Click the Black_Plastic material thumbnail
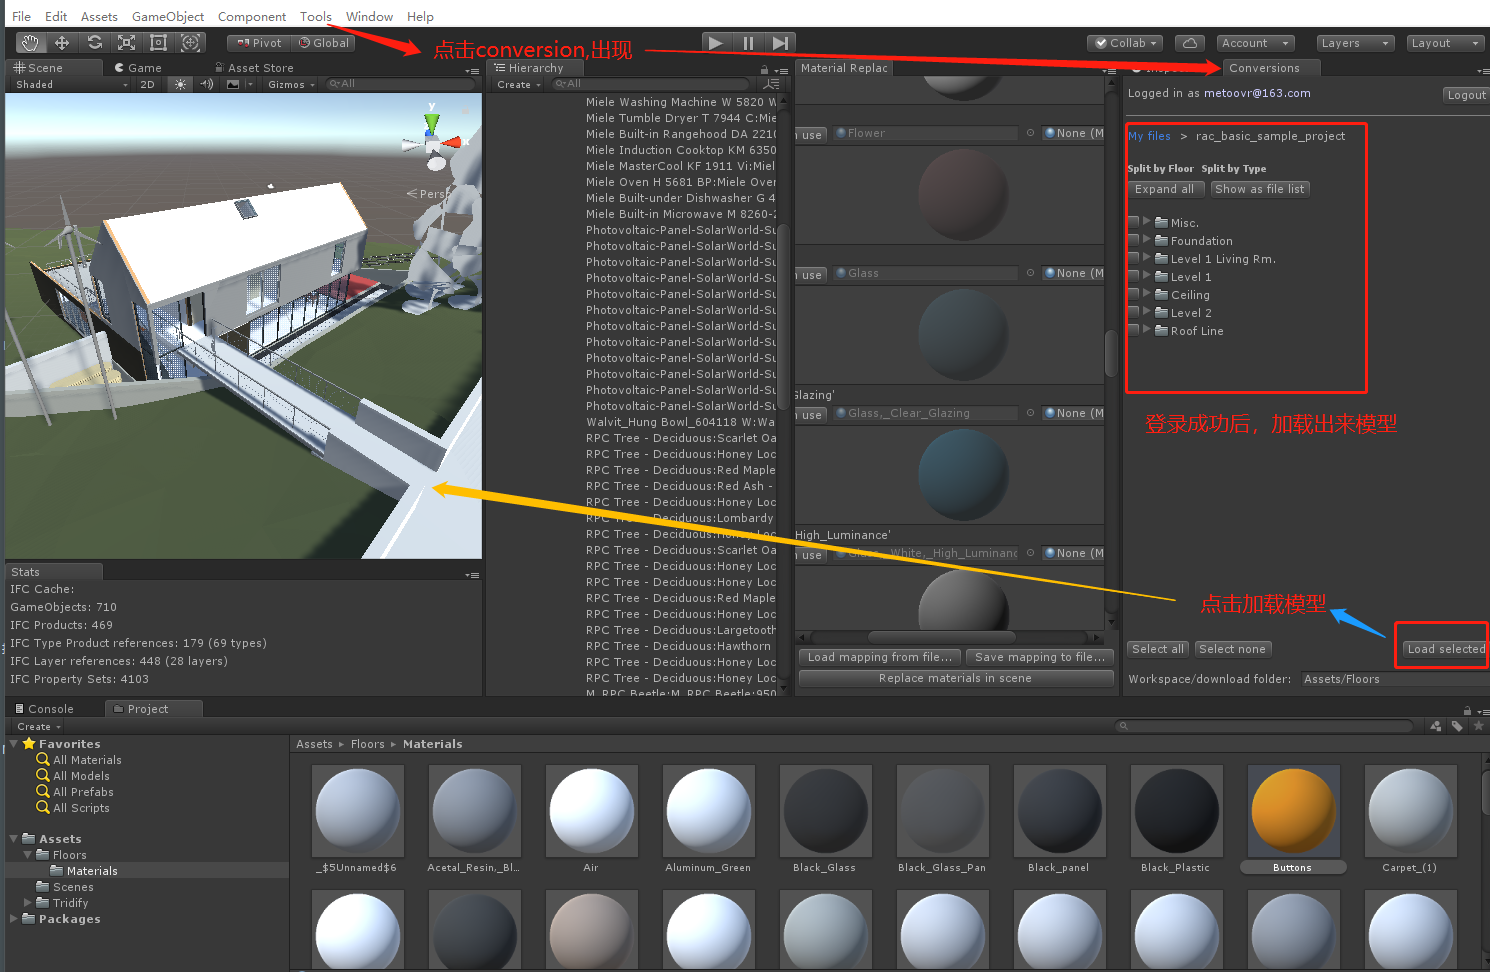The width and height of the screenshot is (1490, 972). click(x=1176, y=810)
